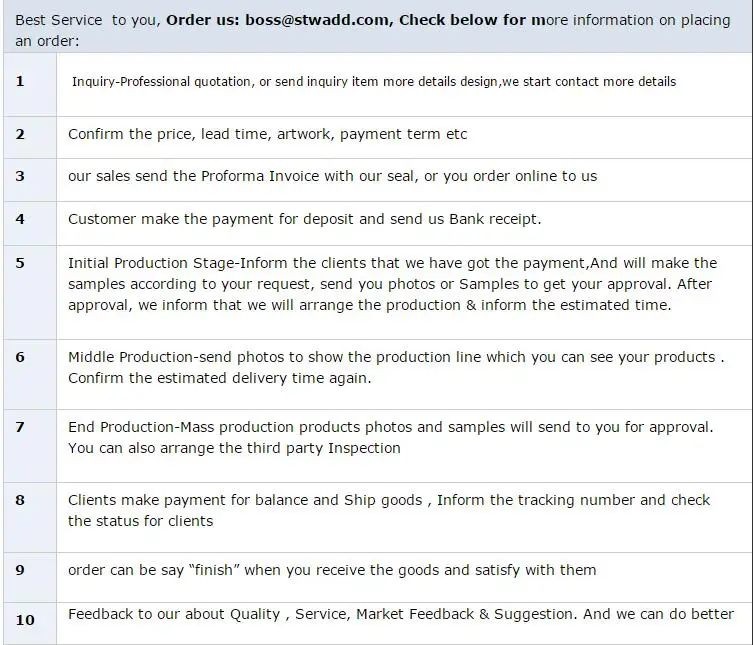Click the 'Inquiry-Professional quotation' row text
The width and height of the screenshot is (754, 645).
[374, 82]
